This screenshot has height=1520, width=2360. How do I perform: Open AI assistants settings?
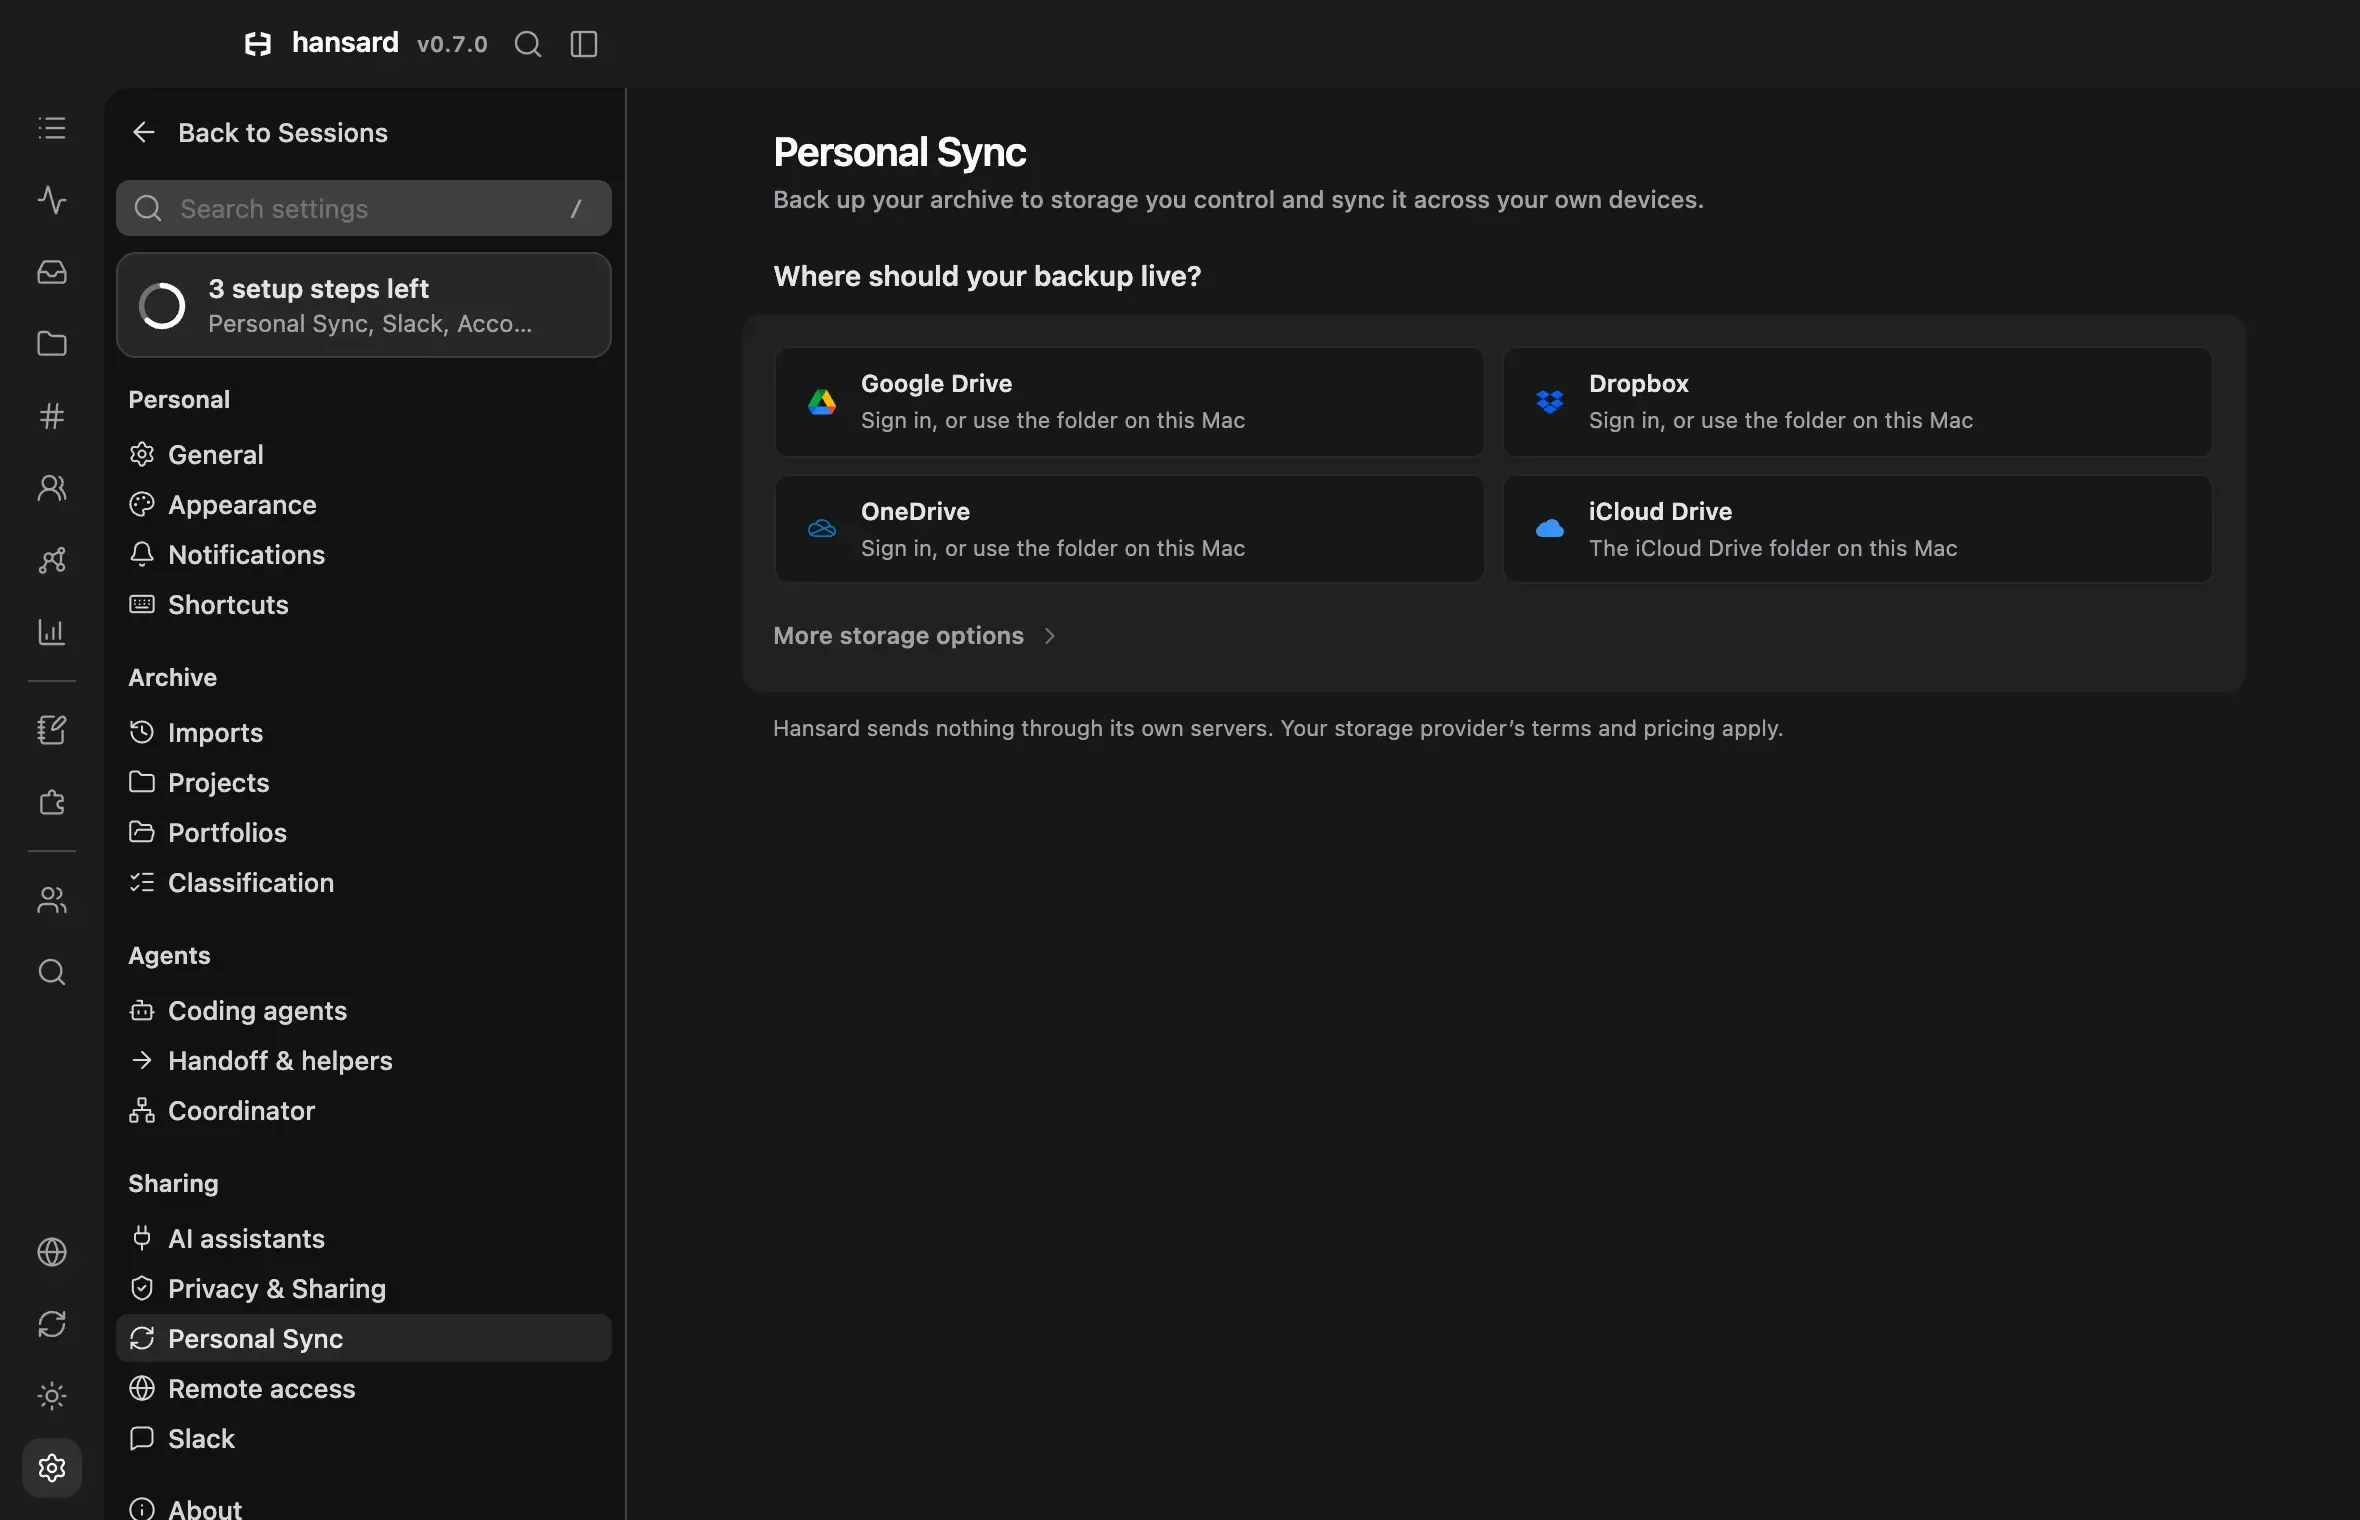(364, 1239)
